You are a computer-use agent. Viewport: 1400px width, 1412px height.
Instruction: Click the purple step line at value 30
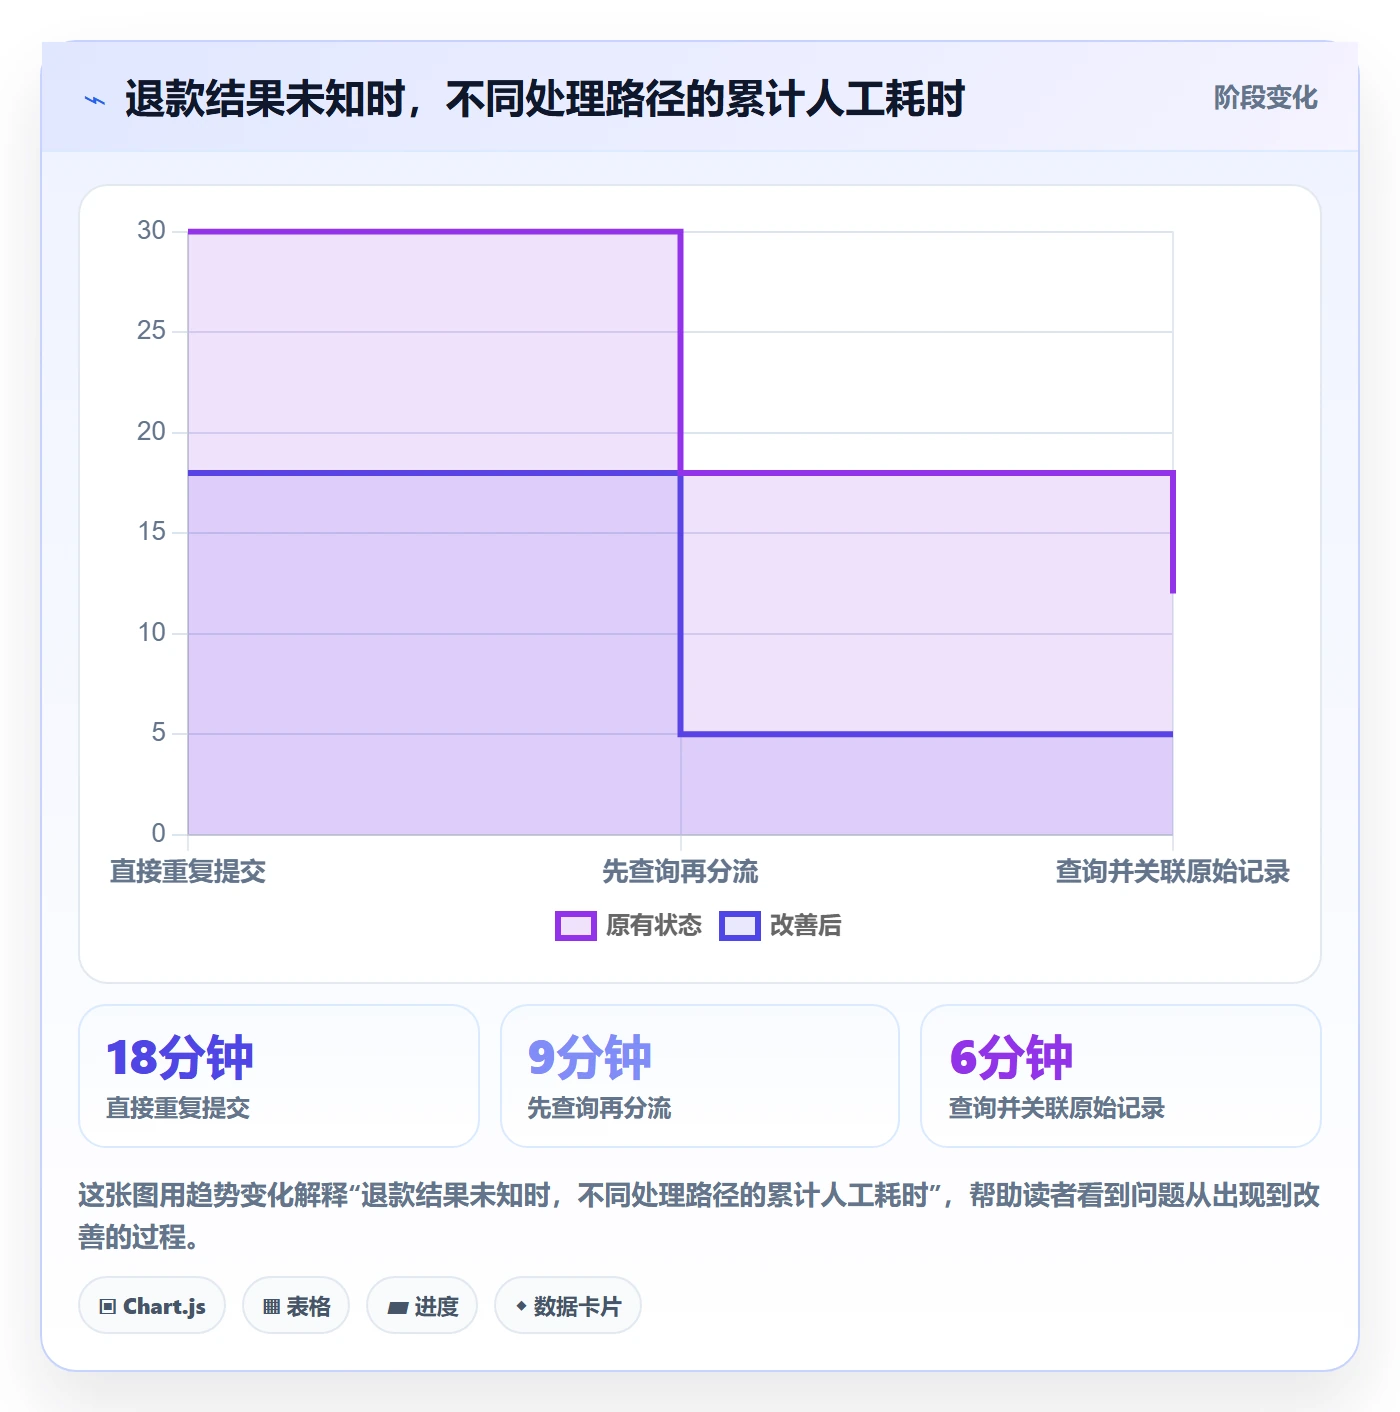point(434,232)
